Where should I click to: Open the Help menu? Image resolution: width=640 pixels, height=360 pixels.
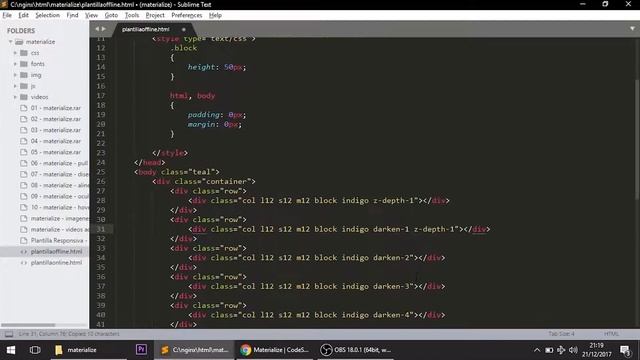coord(215,15)
